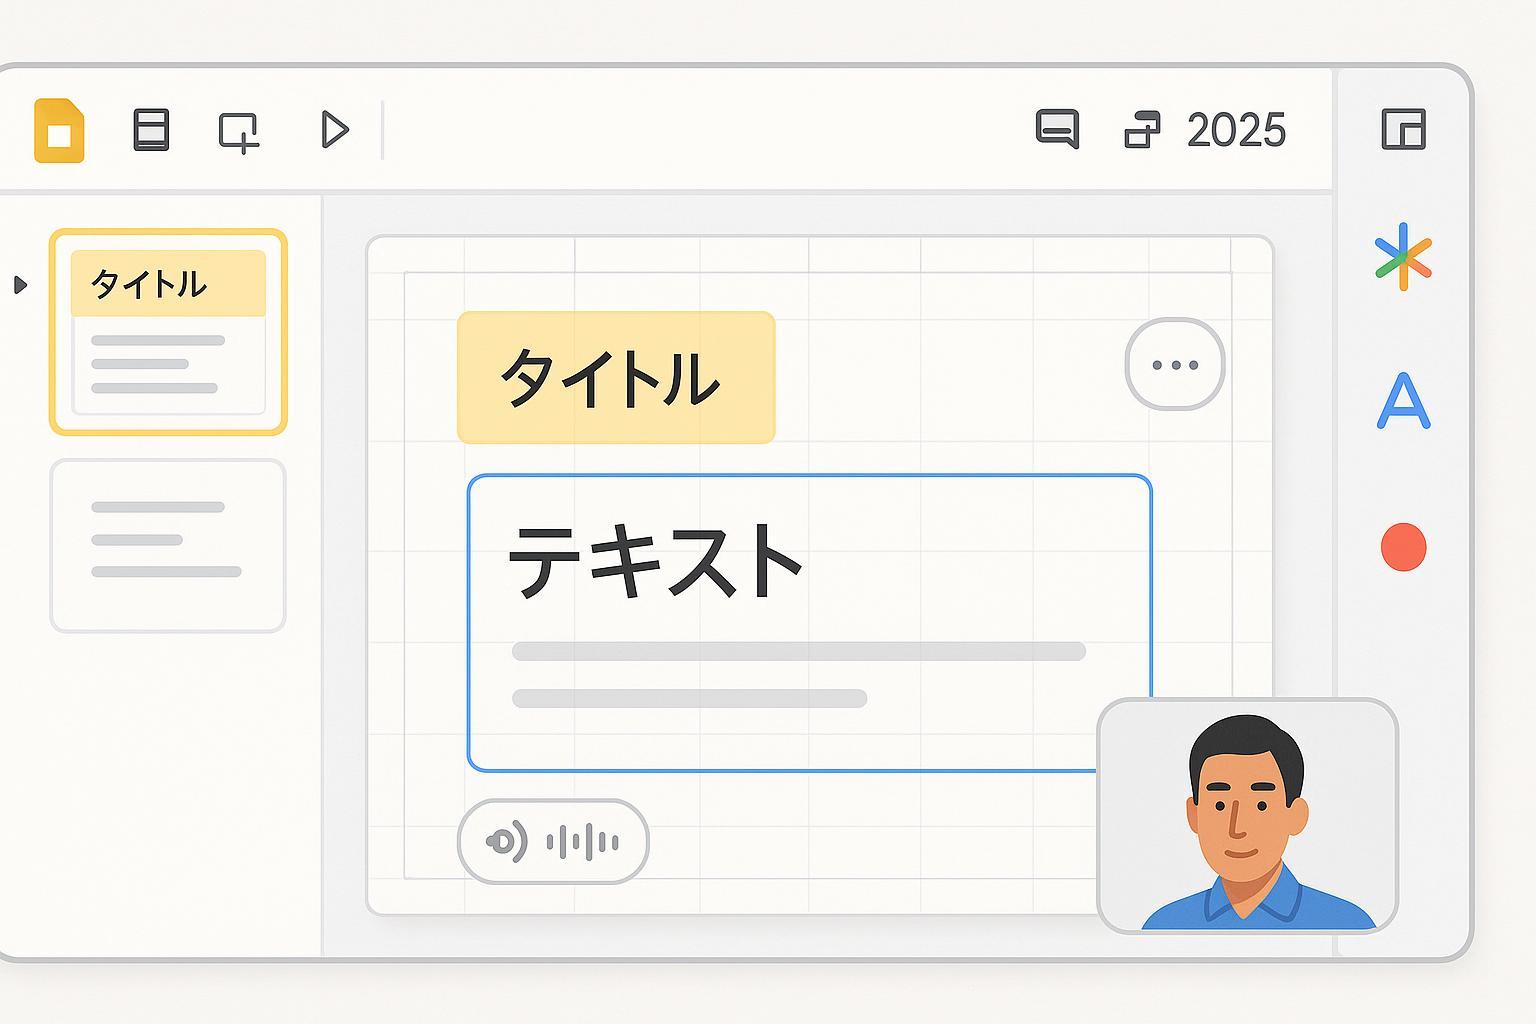Click the share icon beside 2025
1536x1024 pixels.
pyautogui.click(x=1142, y=130)
